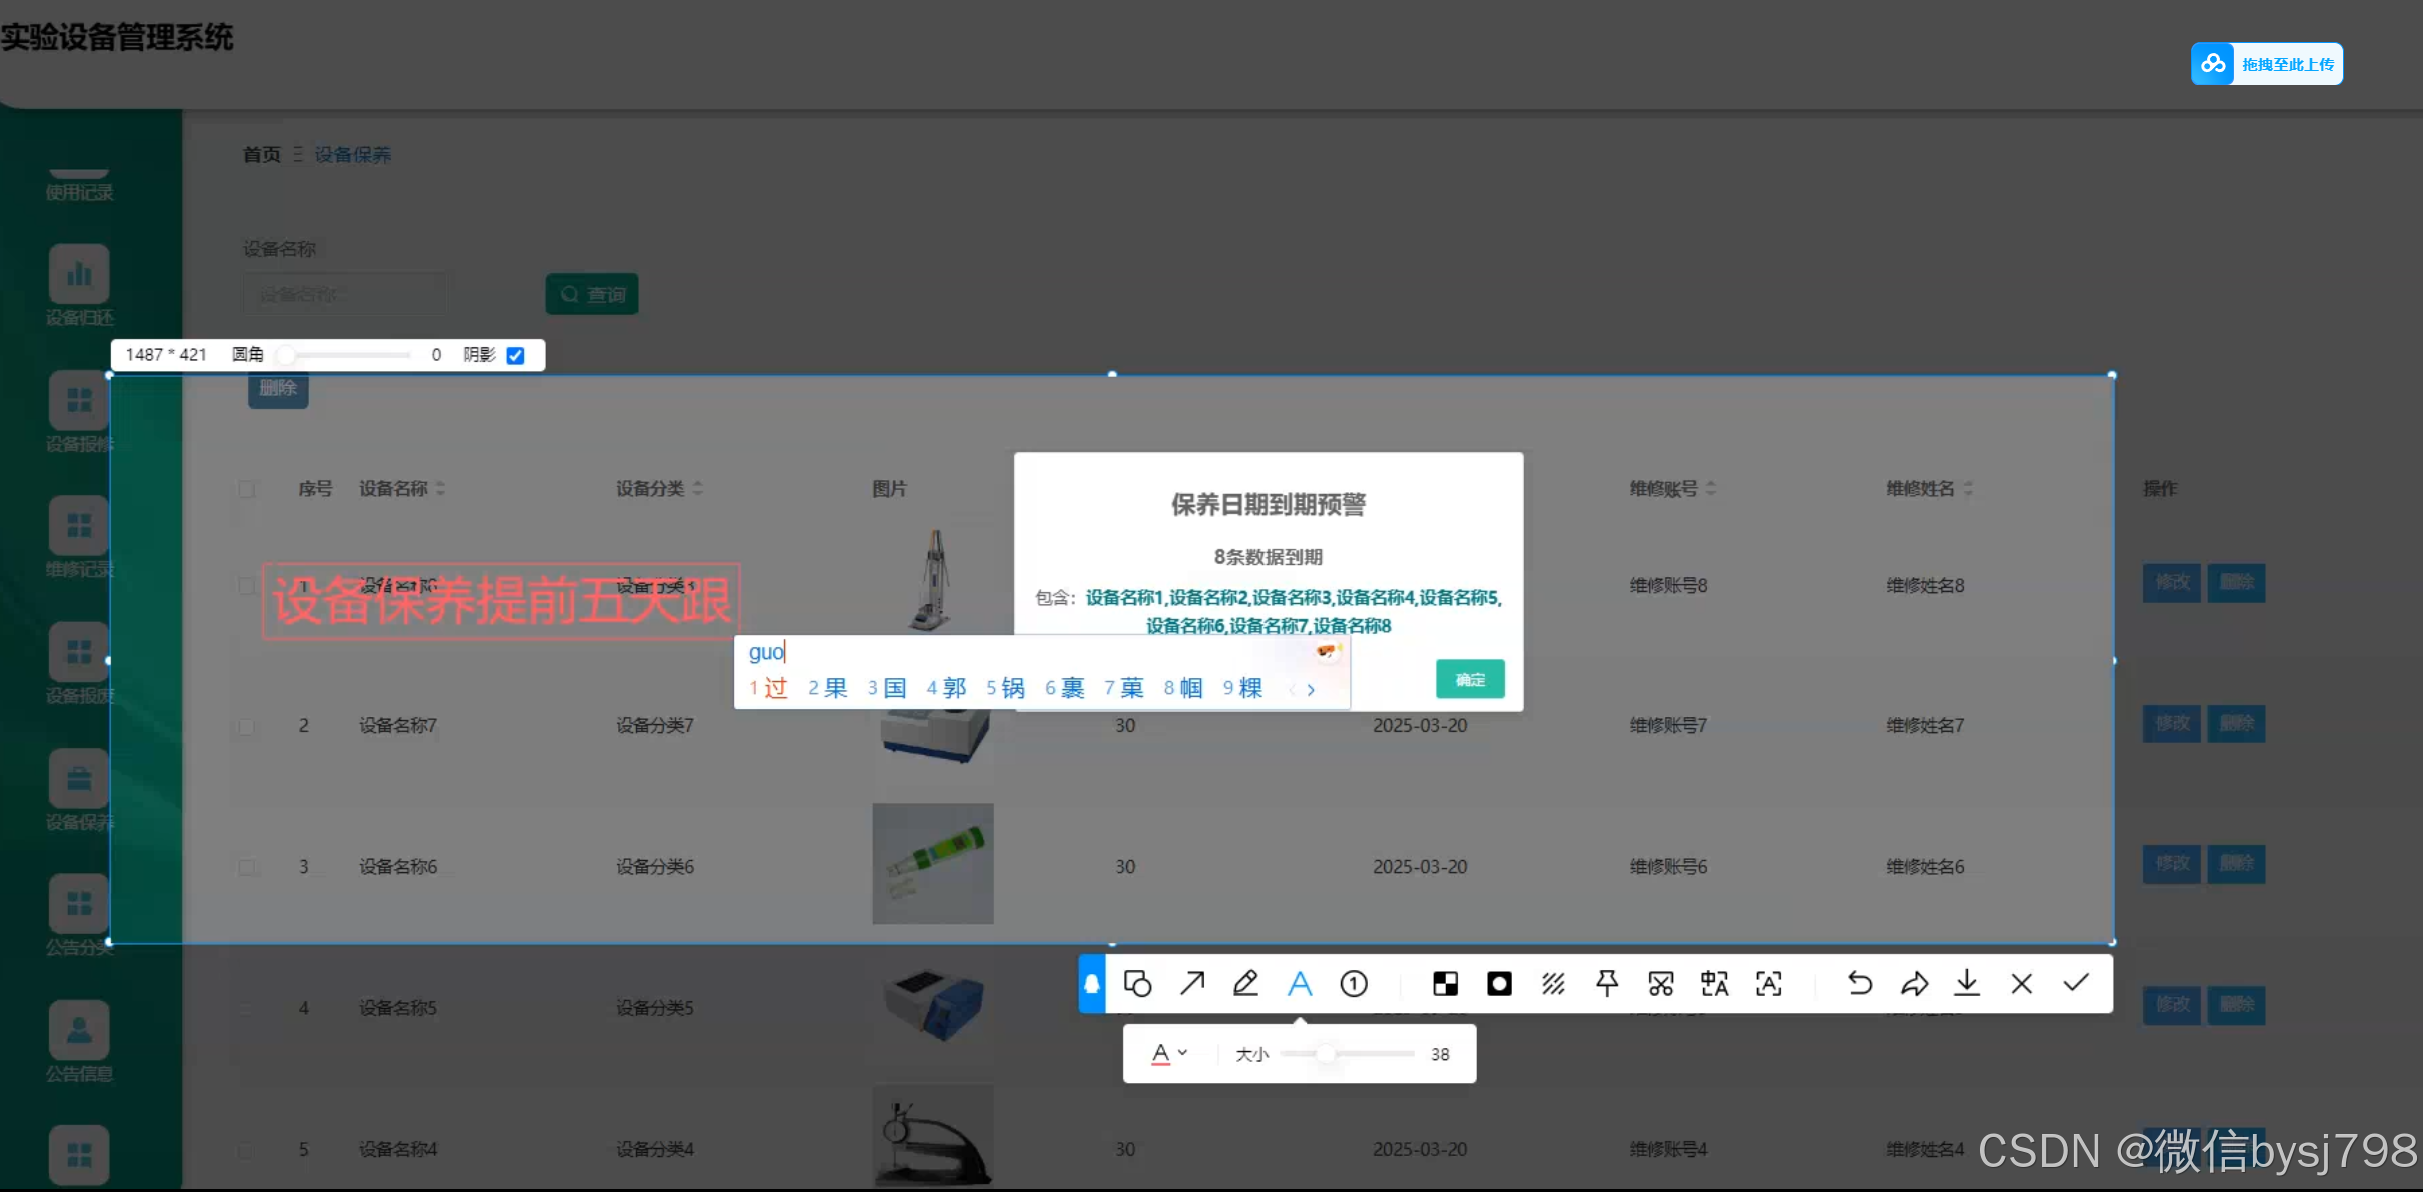Click the 拖拽至此上传 upload button
The height and width of the screenshot is (1192, 2423).
2267,64
